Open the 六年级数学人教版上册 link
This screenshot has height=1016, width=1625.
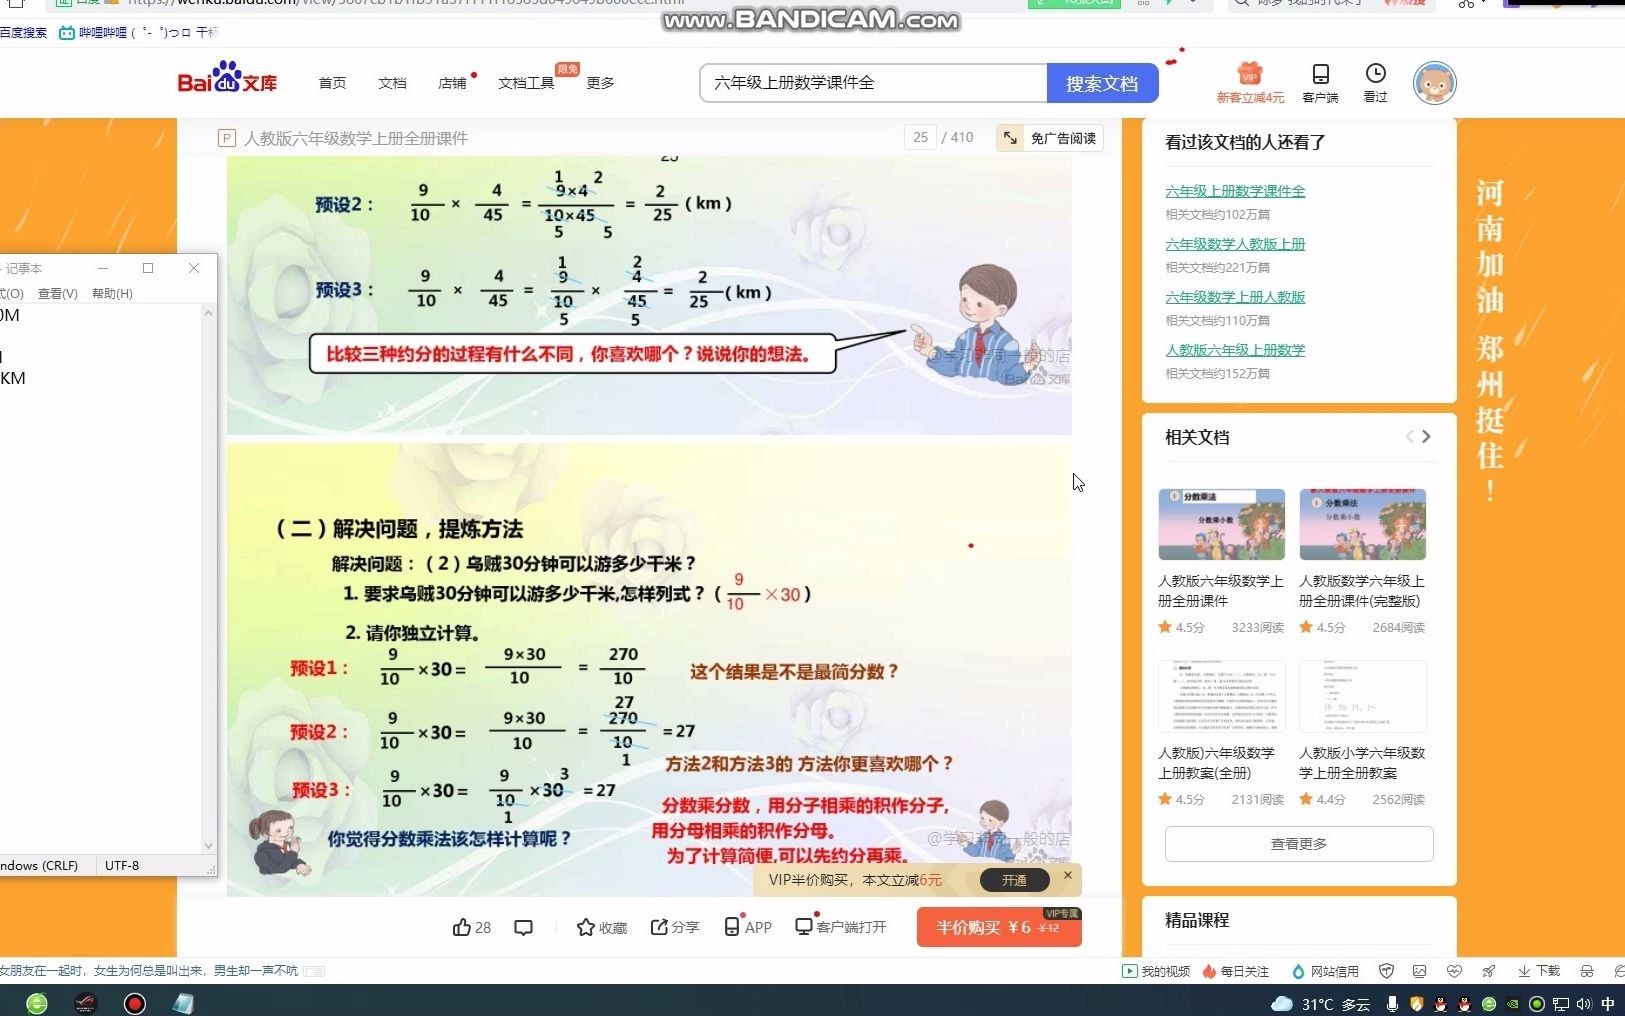coord(1235,244)
